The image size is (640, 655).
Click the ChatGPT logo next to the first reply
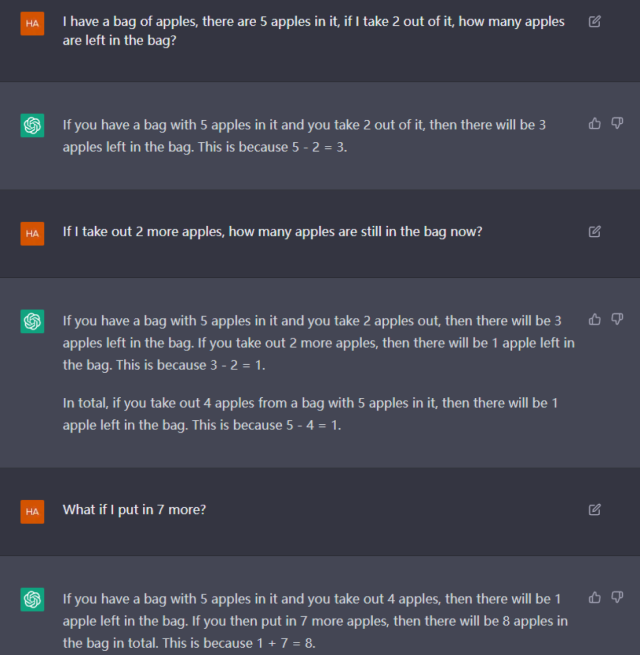(32, 126)
